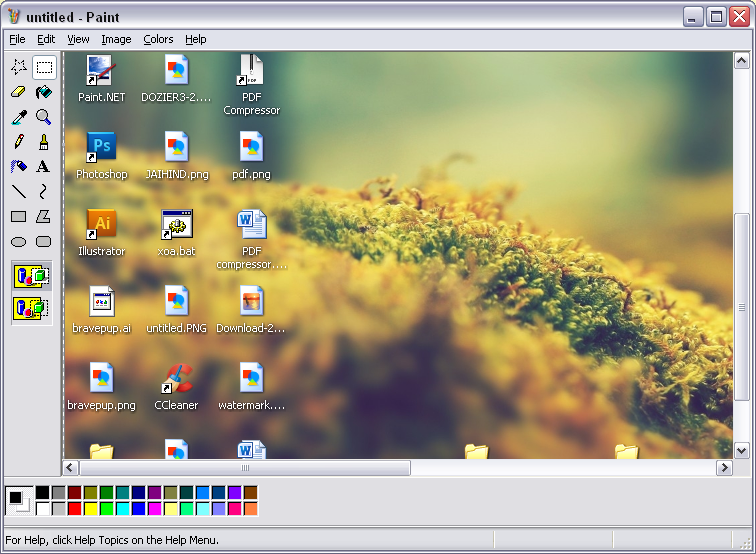Open the Help menu
The height and width of the screenshot is (554, 756).
click(x=196, y=39)
